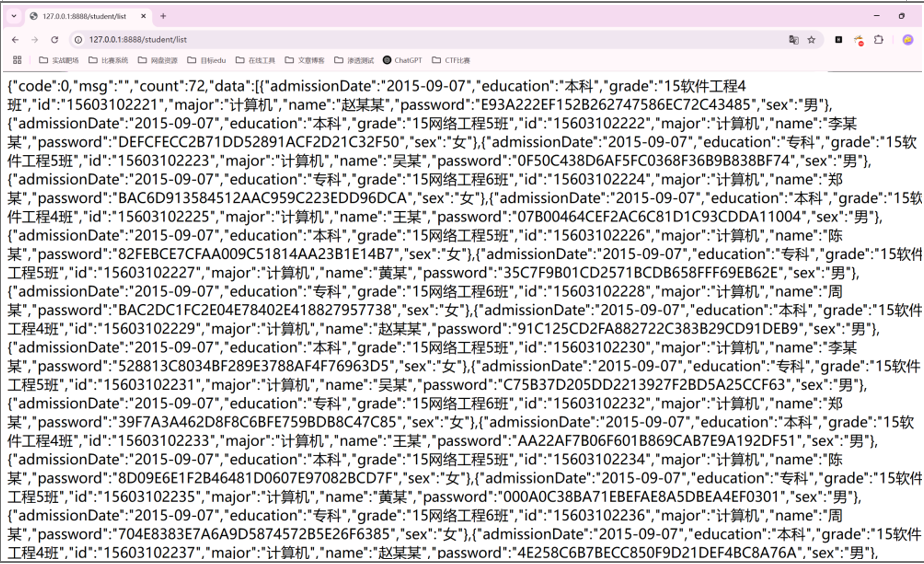Click password 35C7F9B01CD2571BCDB658FFF69EB62E
The height and width of the screenshot is (564, 924).
pyautogui.click(x=641, y=273)
